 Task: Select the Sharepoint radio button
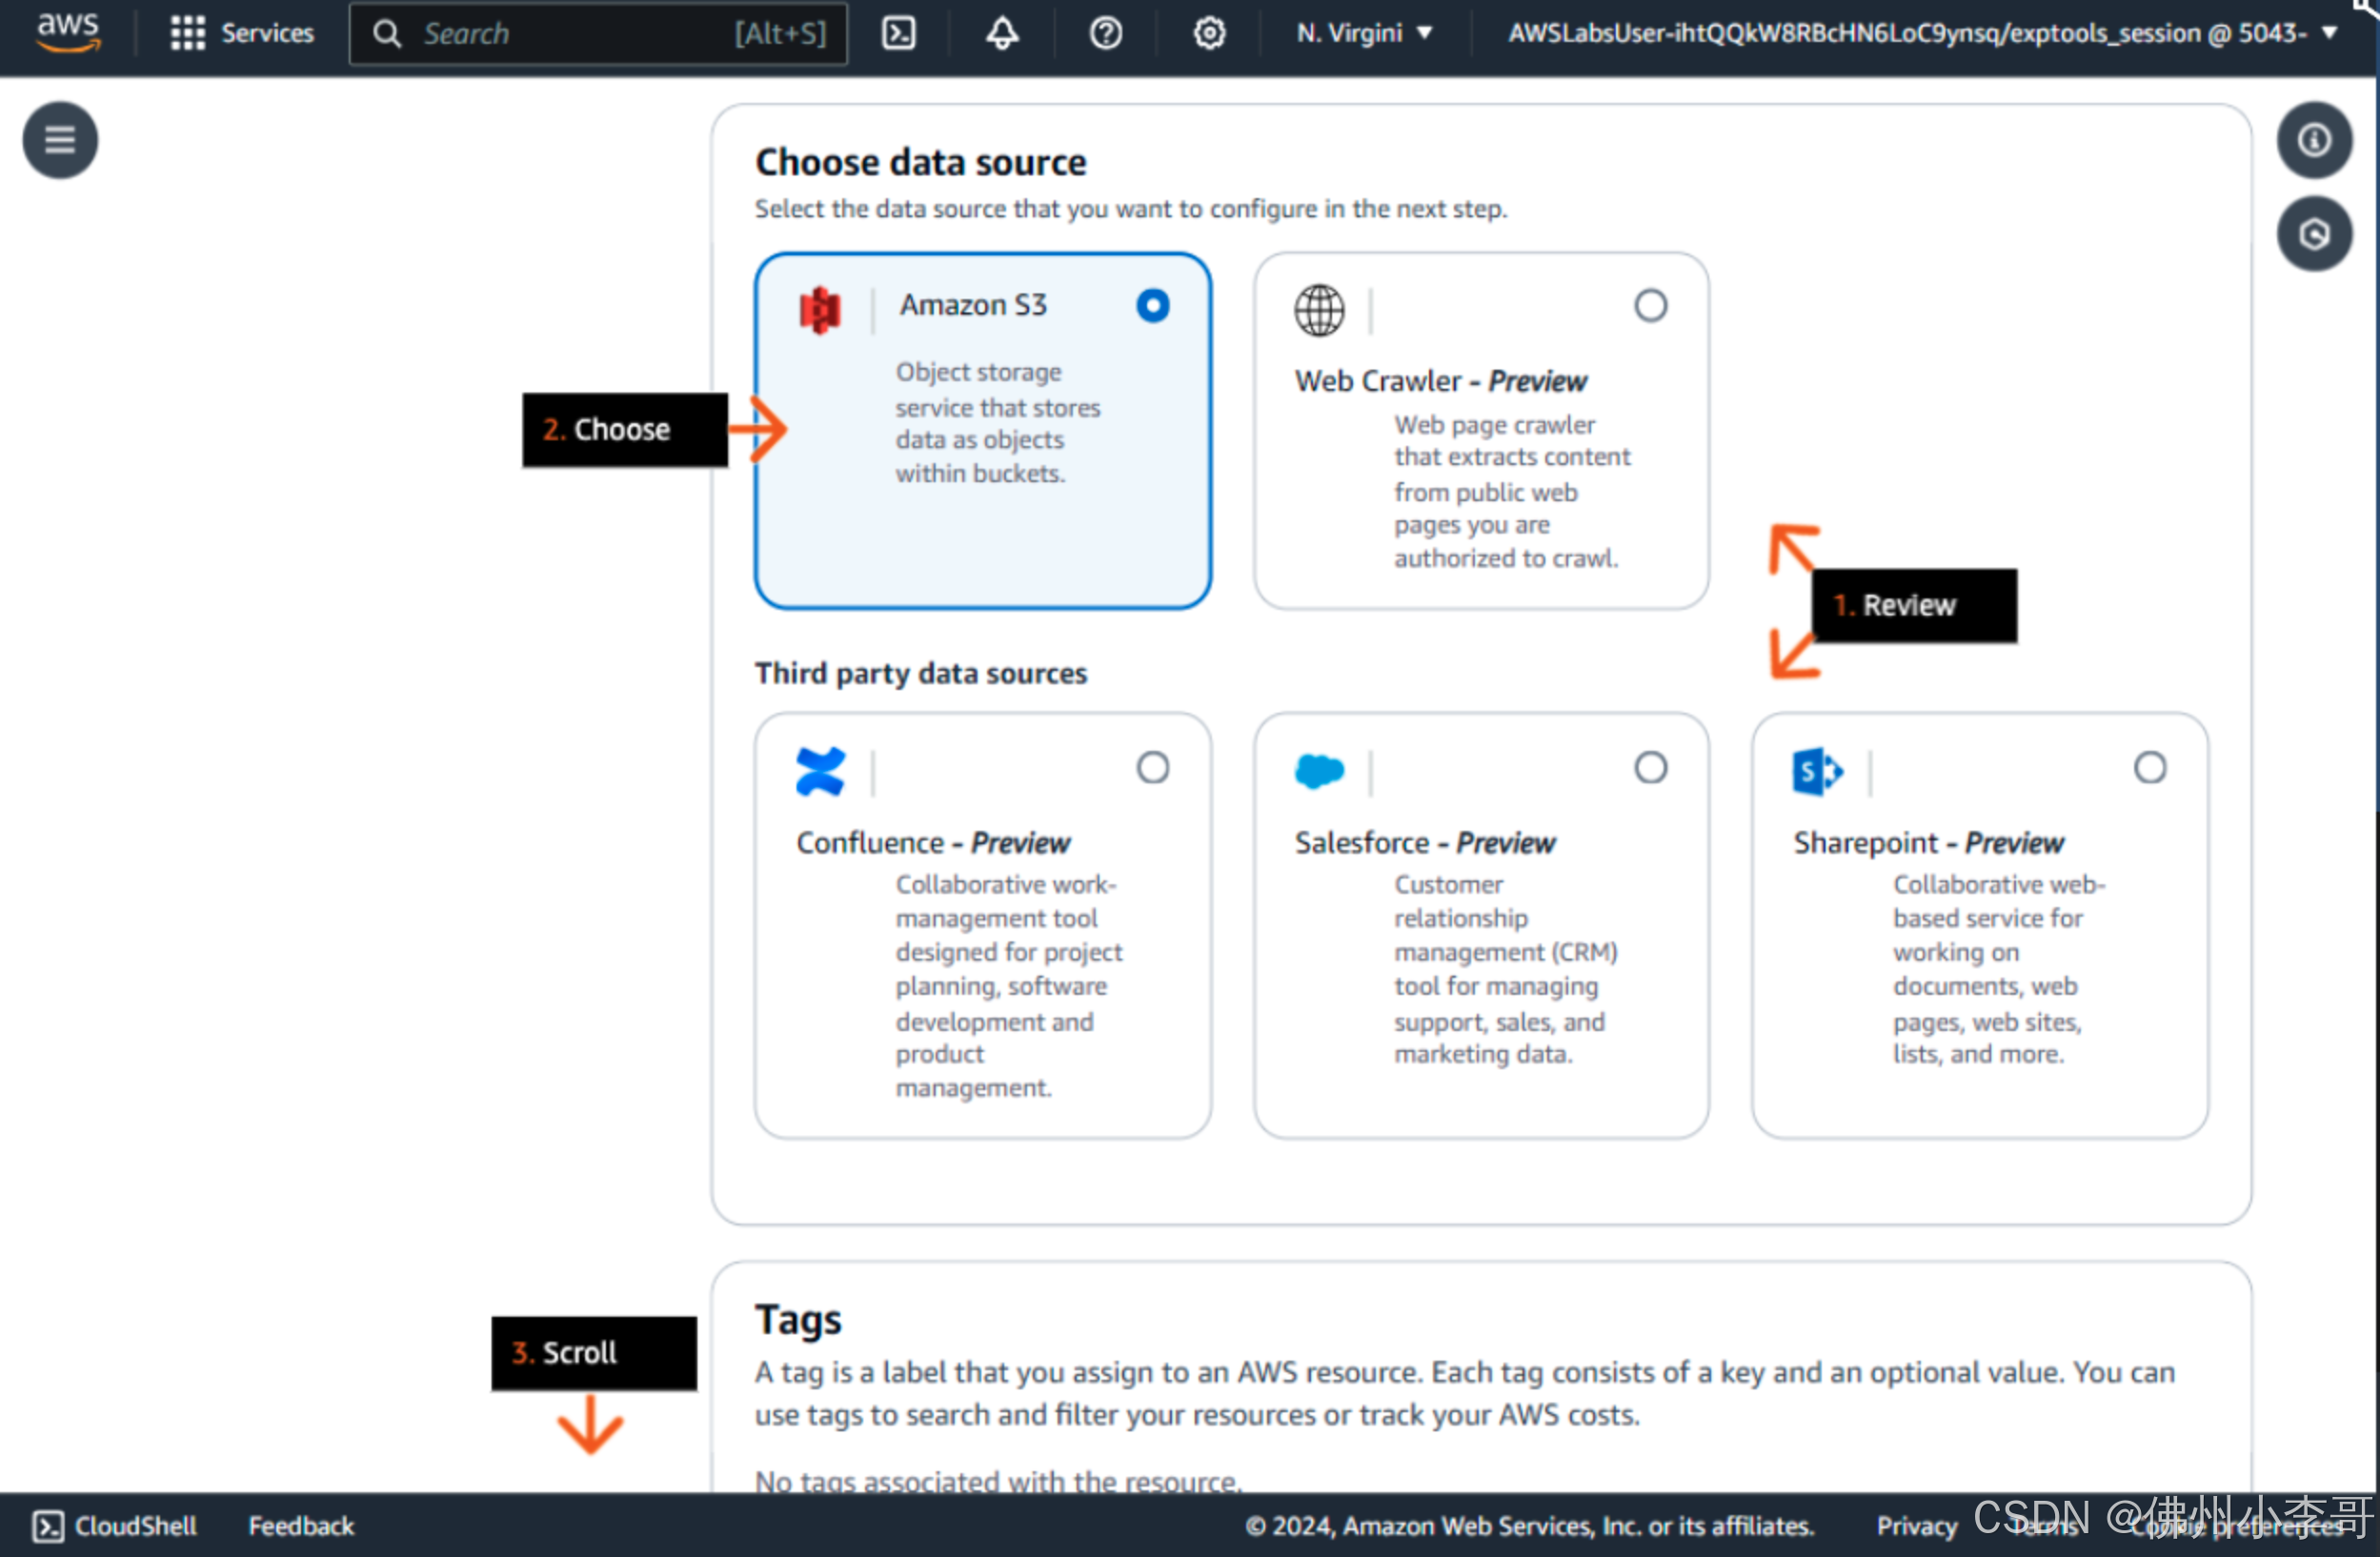pos(2149,767)
